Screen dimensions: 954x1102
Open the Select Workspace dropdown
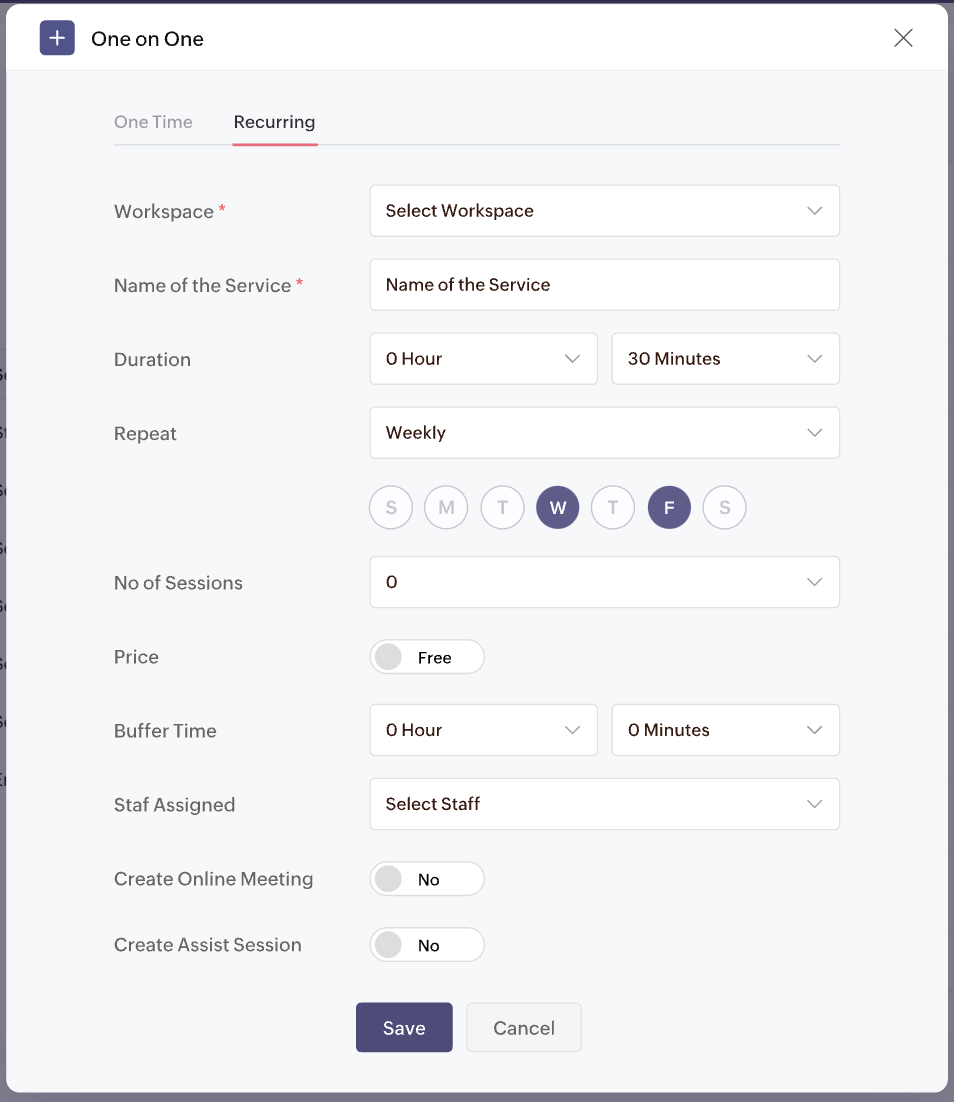click(605, 211)
